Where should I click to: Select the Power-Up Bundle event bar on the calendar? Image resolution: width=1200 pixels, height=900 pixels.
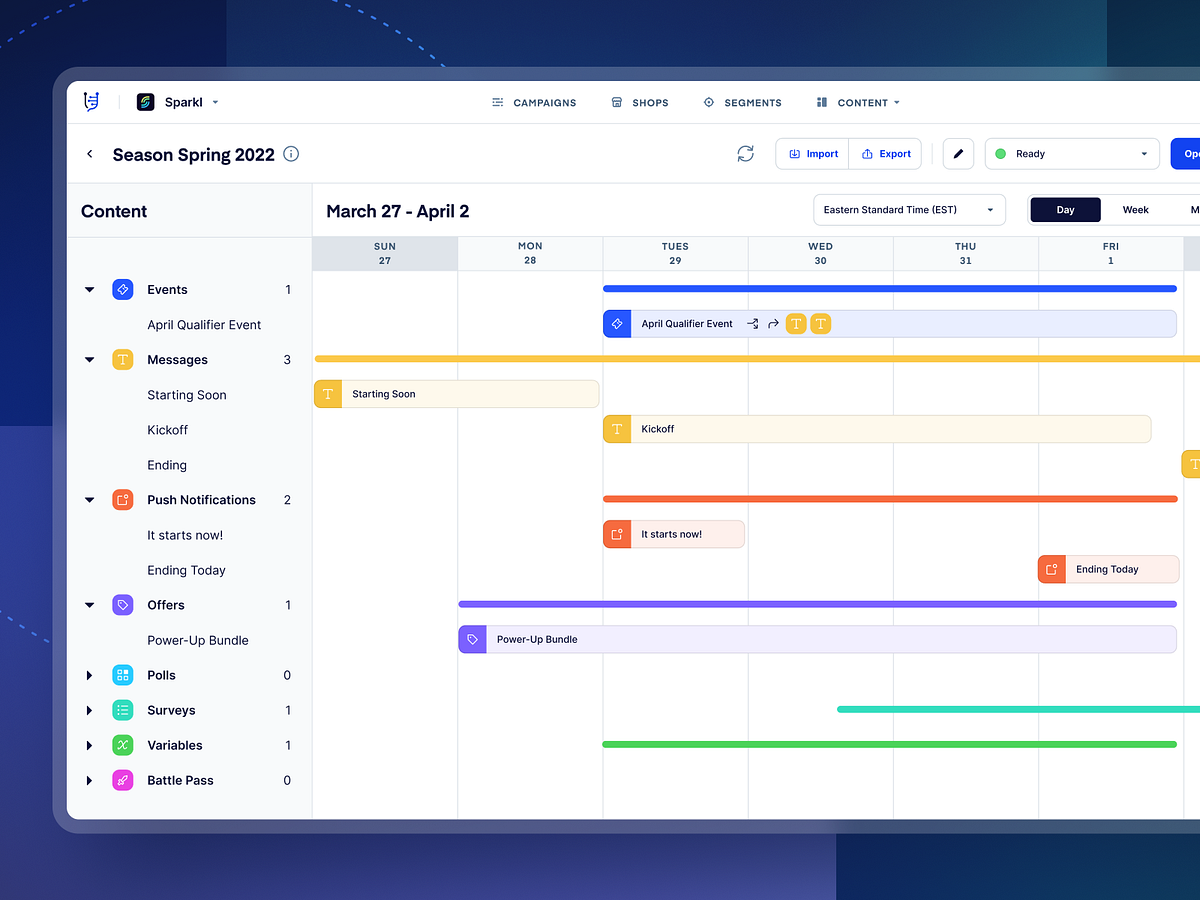point(700,639)
